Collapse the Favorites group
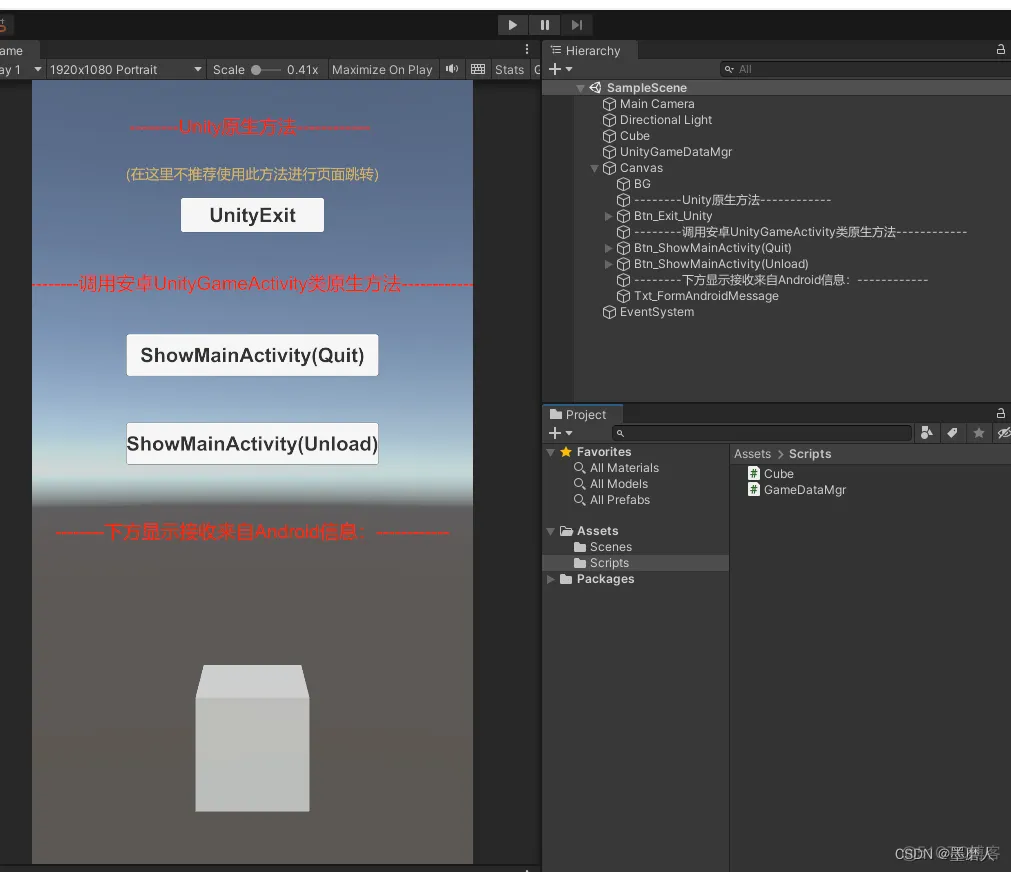 551,452
